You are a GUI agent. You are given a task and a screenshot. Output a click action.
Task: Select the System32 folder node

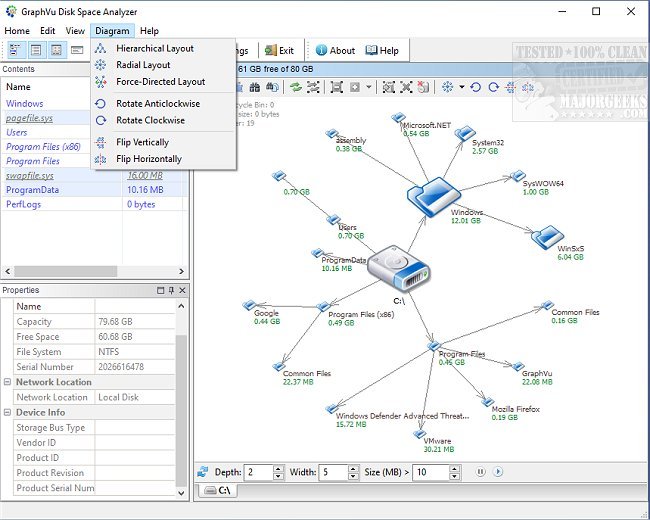pyautogui.click(x=464, y=134)
